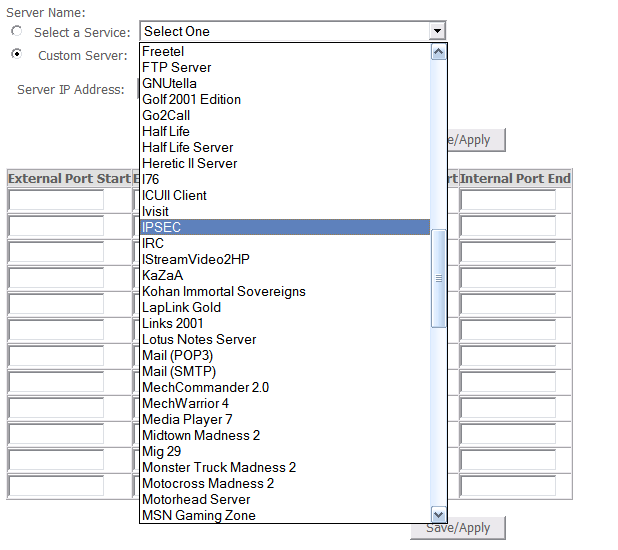This screenshot has height=550, width=618.
Task: Choose Lotus Notes Server entry
Action: pyautogui.click(x=285, y=339)
